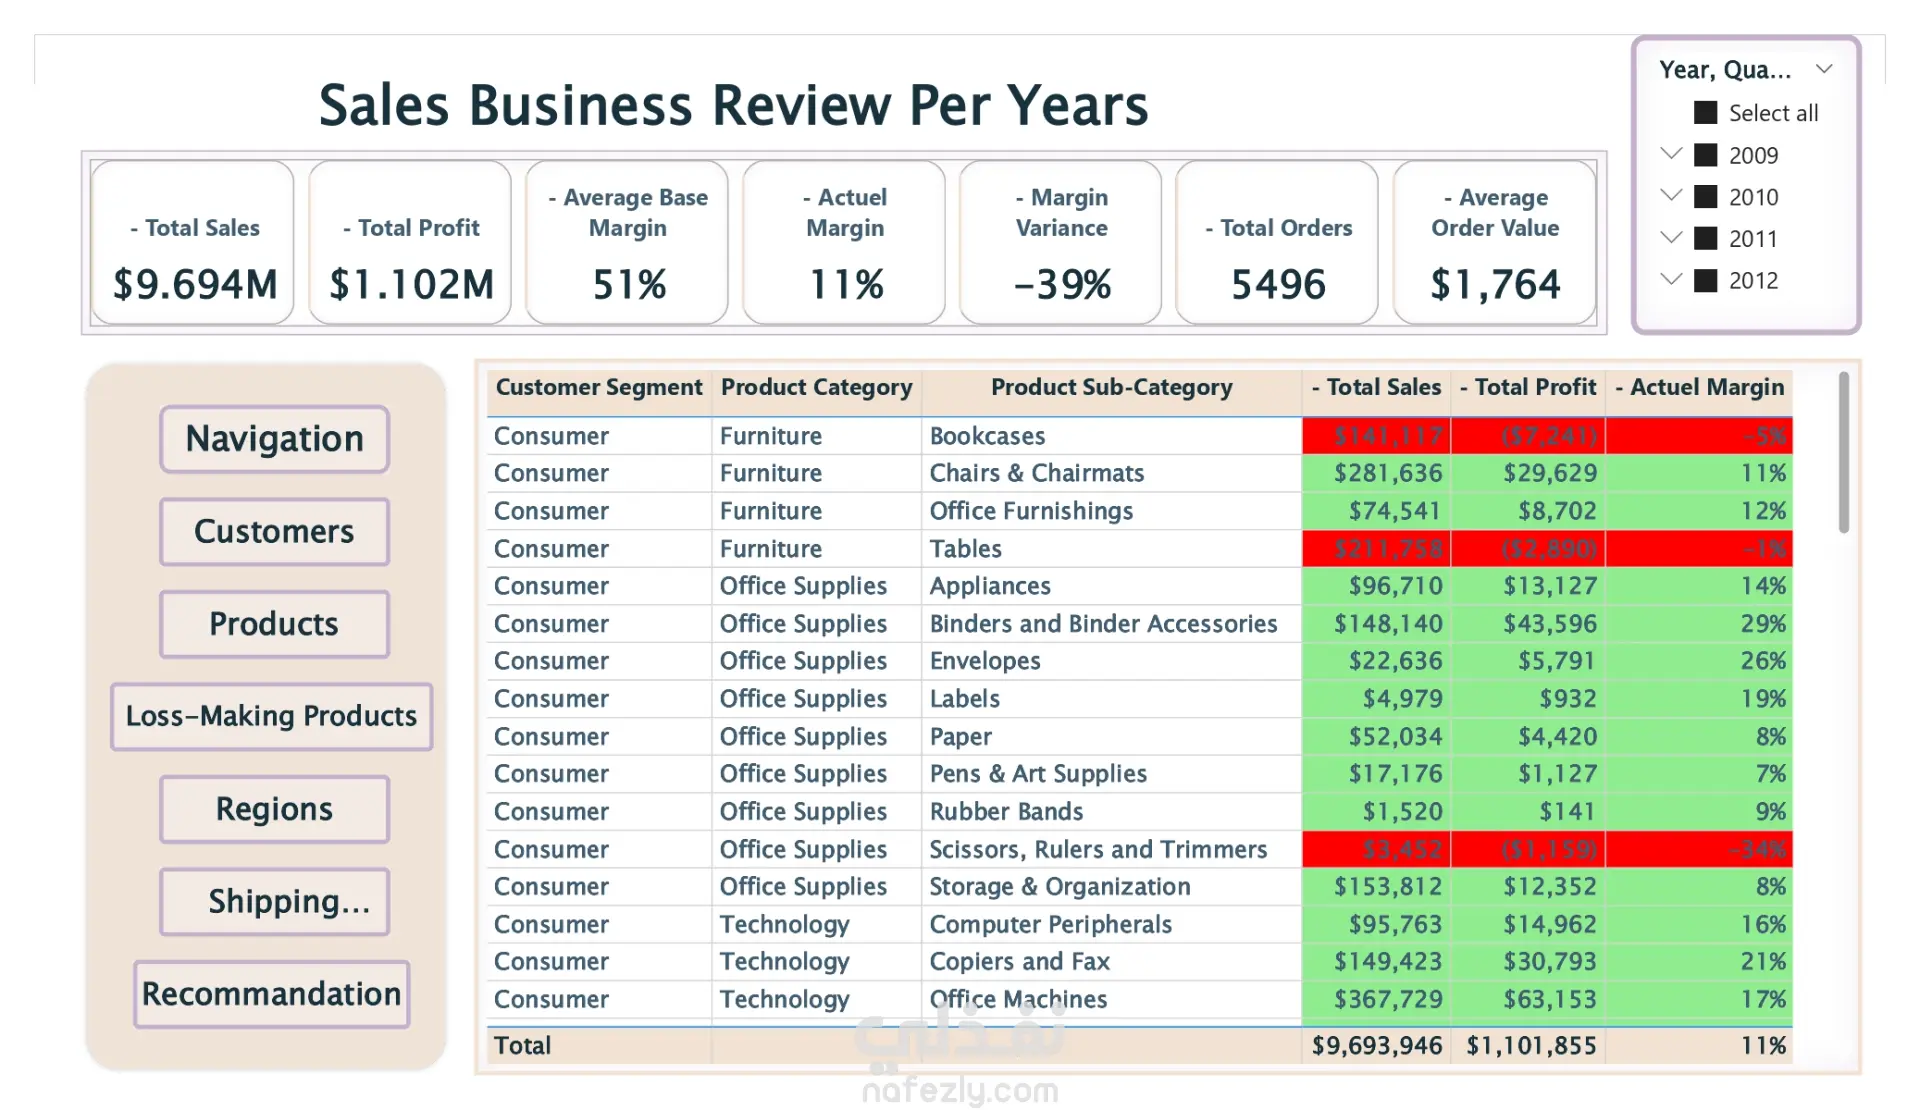The height and width of the screenshot is (1110, 1920).
Task: Select the Total Profit KPI card
Action: pos(410,243)
